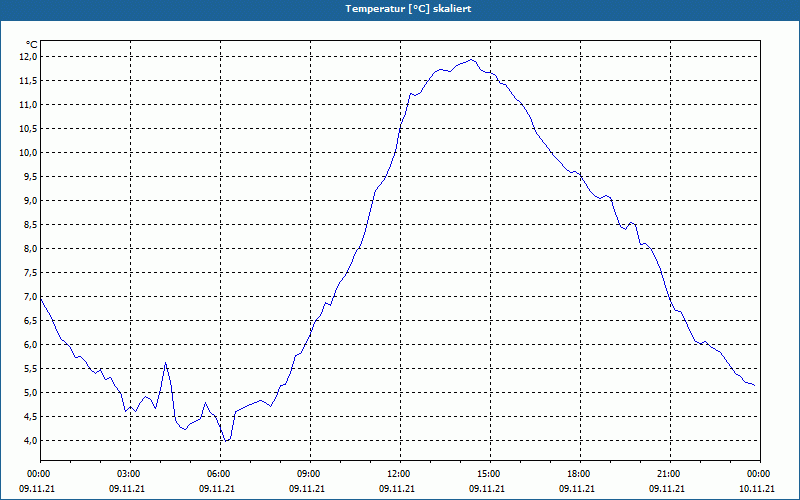800x500 pixels.
Task: Click the 8,0 y-axis label
Action: pyautogui.click(x=31, y=248)
